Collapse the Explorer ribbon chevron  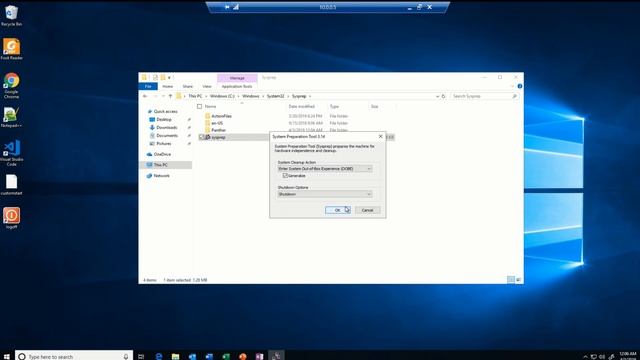512,86
